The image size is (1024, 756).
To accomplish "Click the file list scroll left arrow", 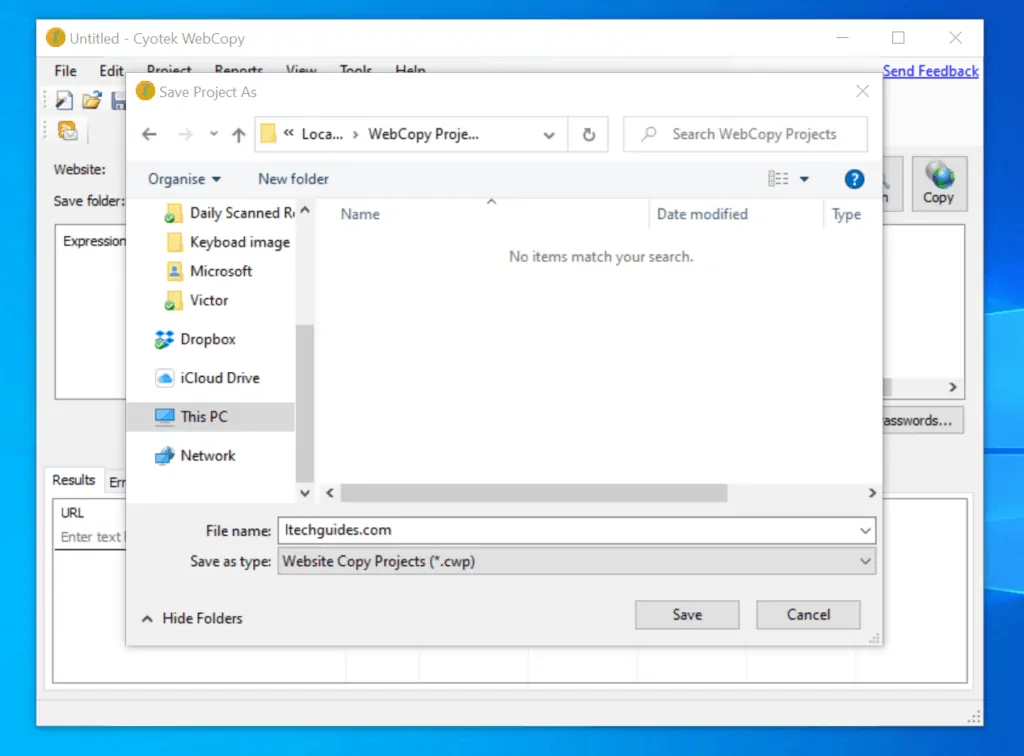I will (x=330, y=493).
